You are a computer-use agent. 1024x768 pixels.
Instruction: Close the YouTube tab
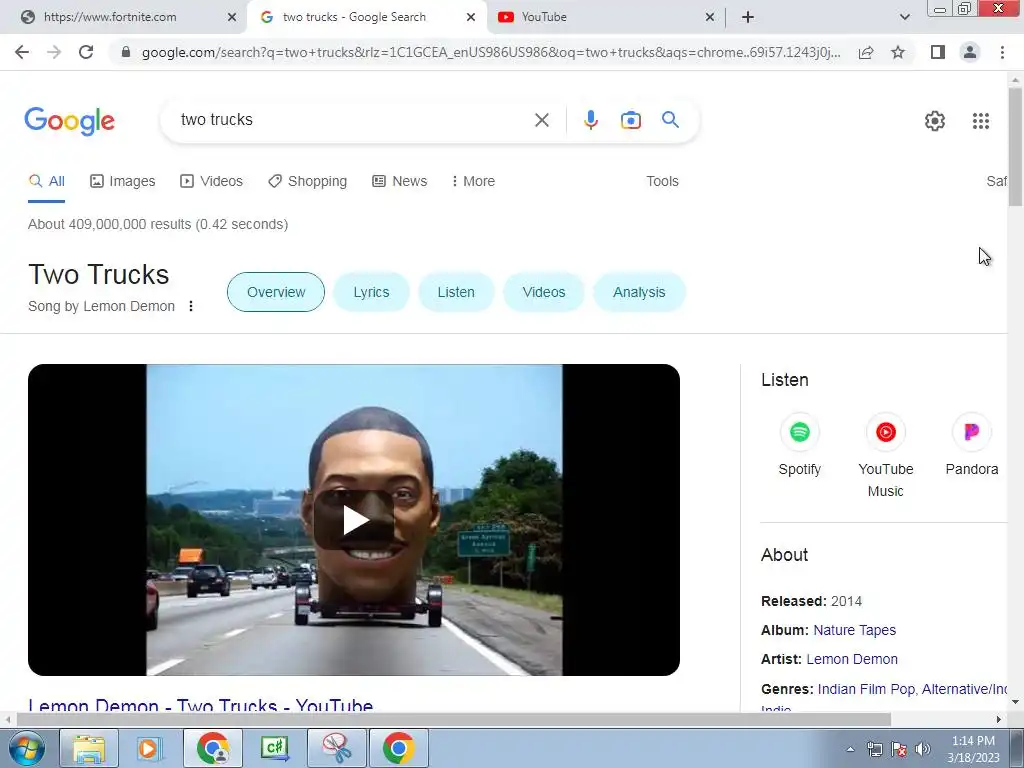point(710,17)
